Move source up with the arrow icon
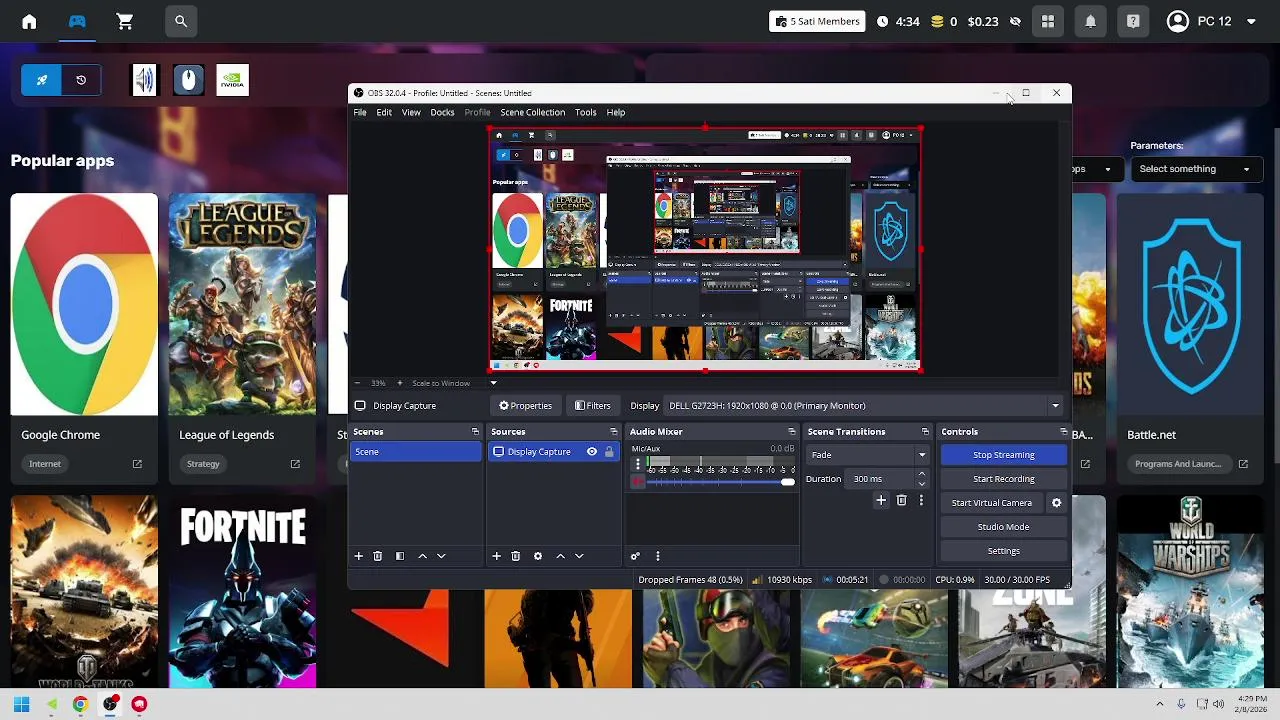Screen dimensions: 1280x720 tap(560, 556)
